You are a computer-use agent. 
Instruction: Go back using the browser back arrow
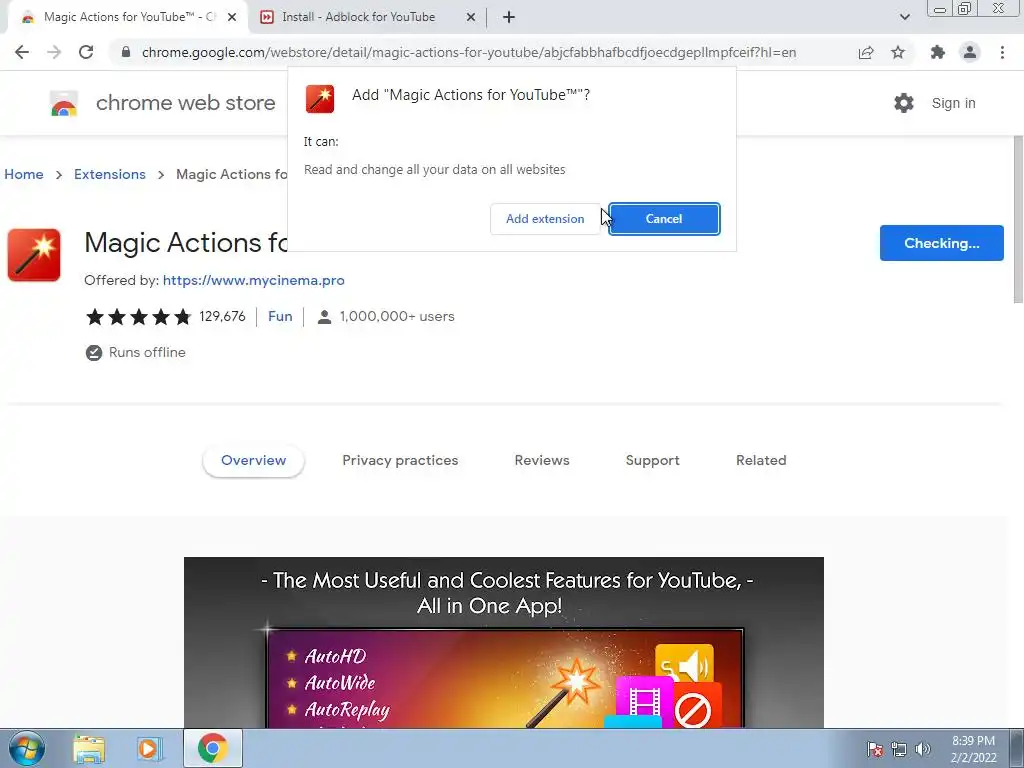22,52
